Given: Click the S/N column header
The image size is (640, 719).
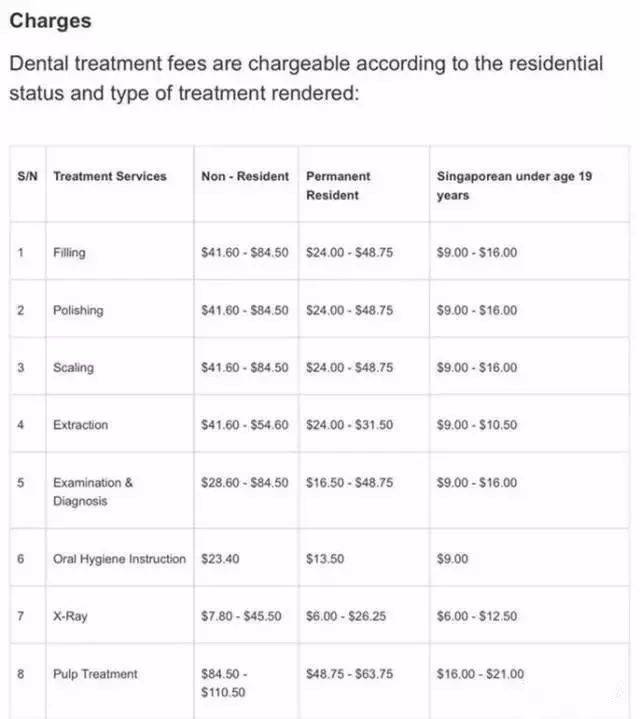Looking at the screenshot, I should point(28,176).
